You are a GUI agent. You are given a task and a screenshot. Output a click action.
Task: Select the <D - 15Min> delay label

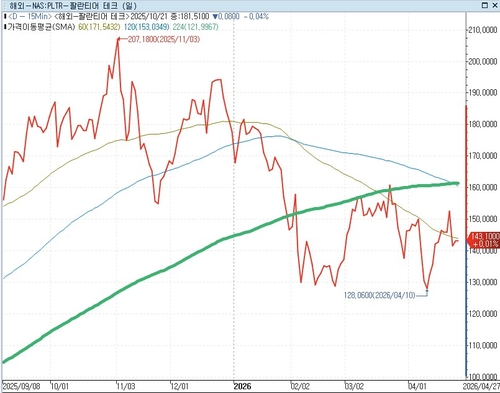tap(30, 17)
